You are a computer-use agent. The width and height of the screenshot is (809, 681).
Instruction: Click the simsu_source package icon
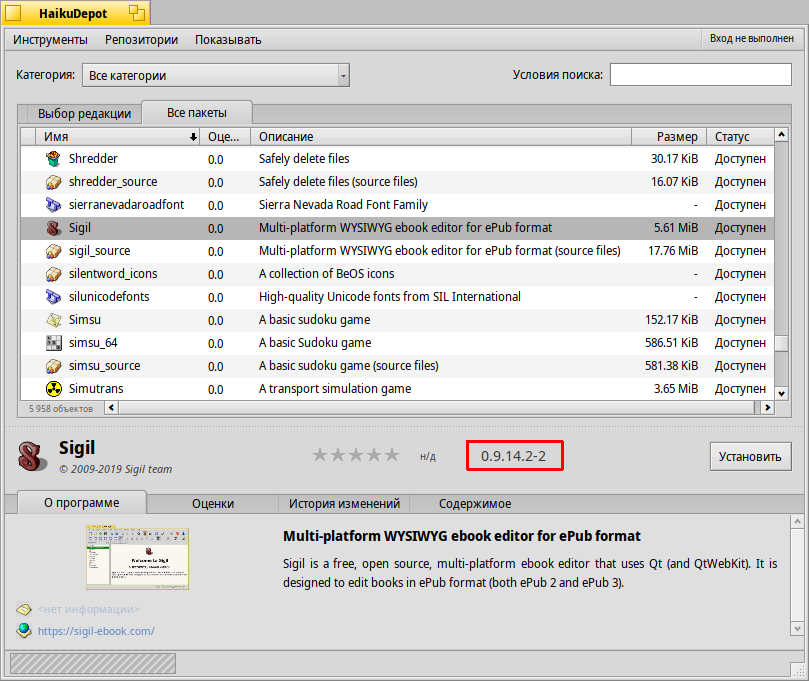(53, 366)
